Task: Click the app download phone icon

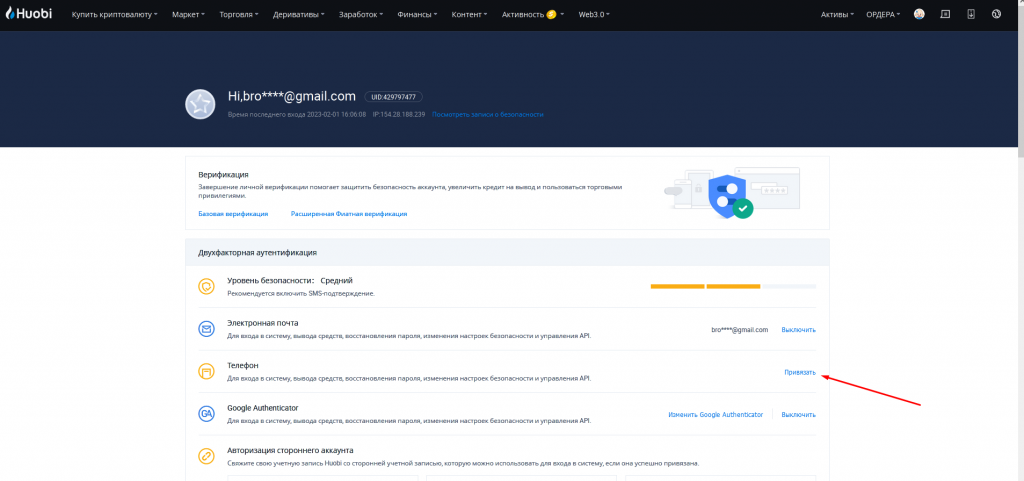Action: point(971,14)
